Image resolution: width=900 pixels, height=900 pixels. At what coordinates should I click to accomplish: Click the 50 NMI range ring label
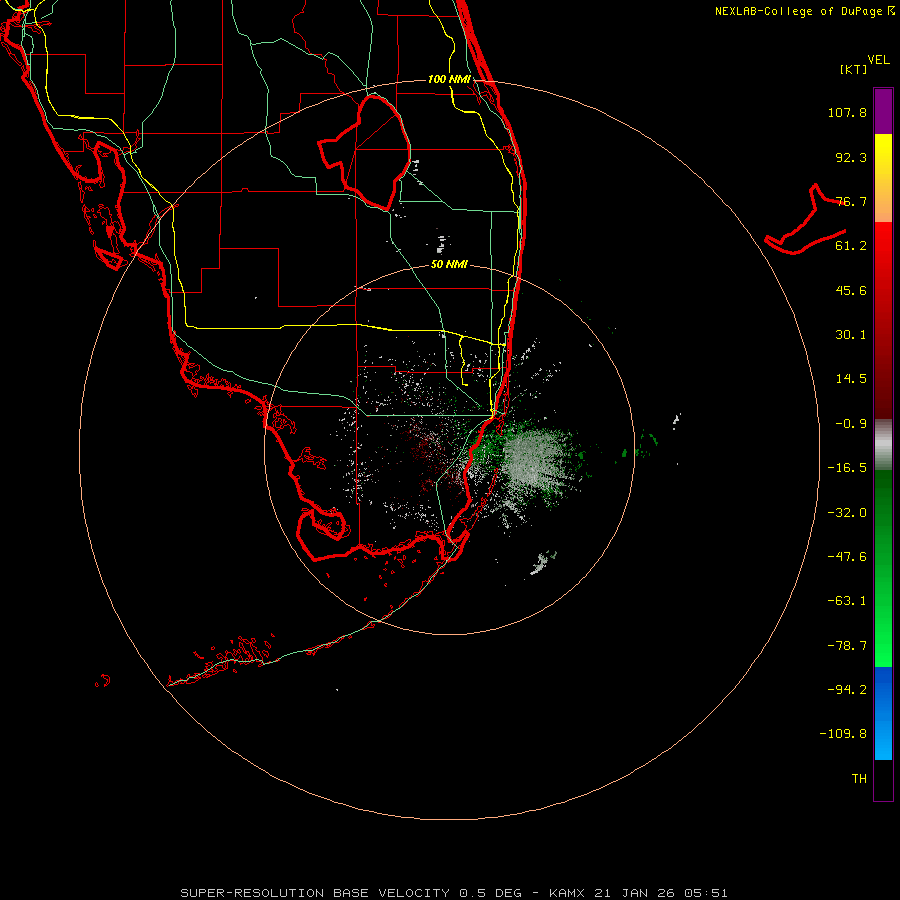(449, 265)
